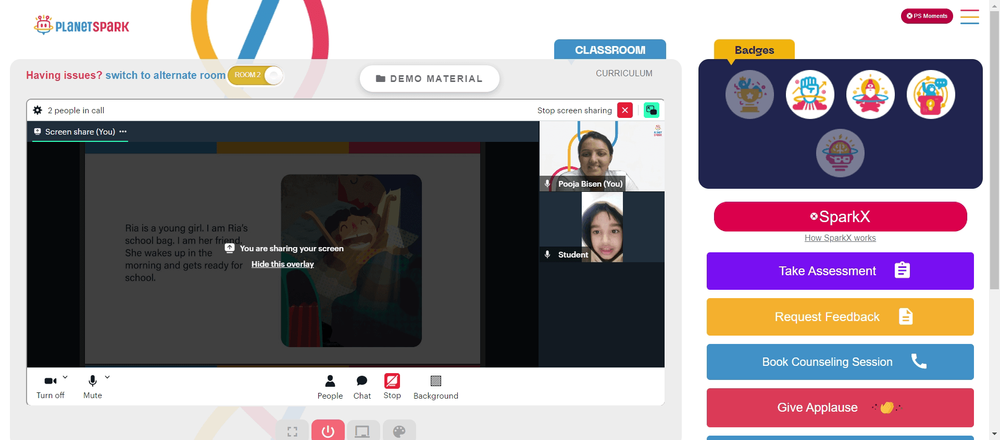1000x440 pixels.
Task: Follow the How SparkX works link
Action: (840, 238)
